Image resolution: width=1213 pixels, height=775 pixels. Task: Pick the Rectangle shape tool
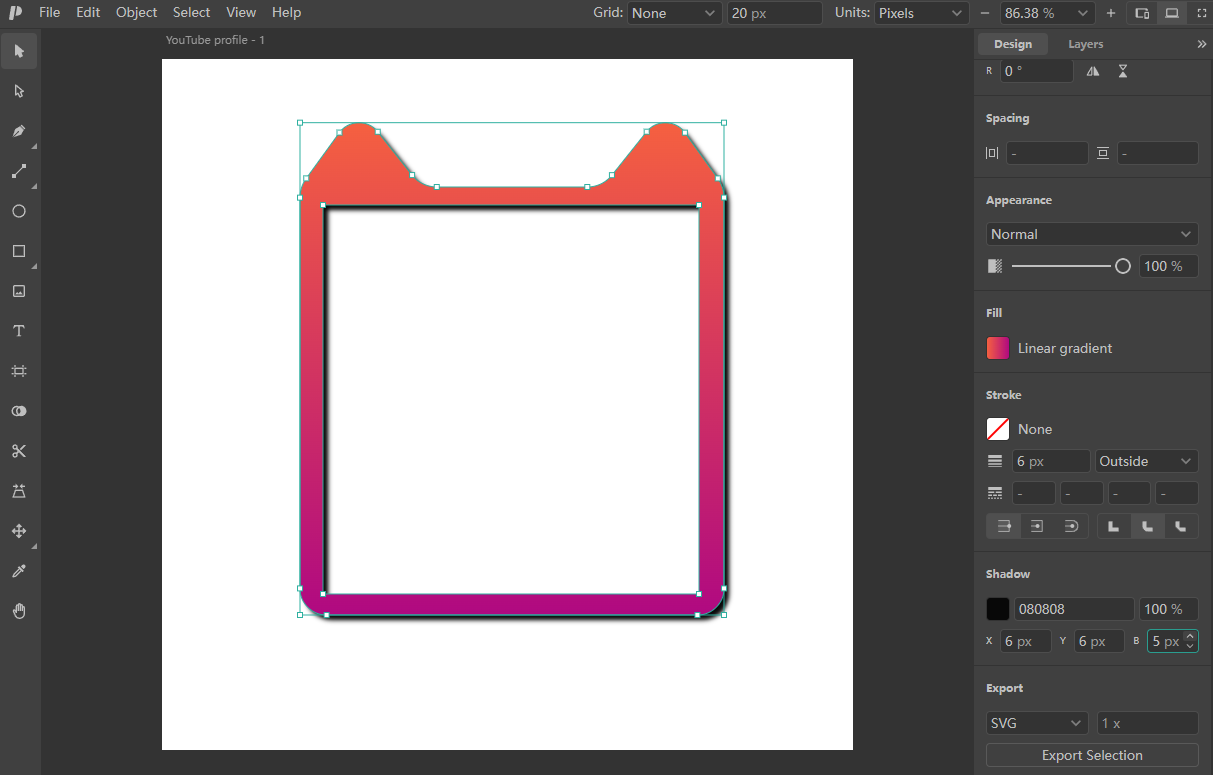(x=19, y=251)
